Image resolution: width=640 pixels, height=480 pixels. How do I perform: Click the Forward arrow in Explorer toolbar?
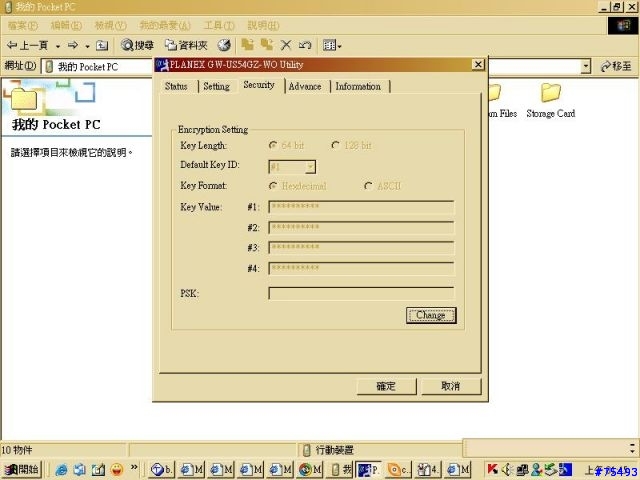pyautogui.click(x=73, y=45)
